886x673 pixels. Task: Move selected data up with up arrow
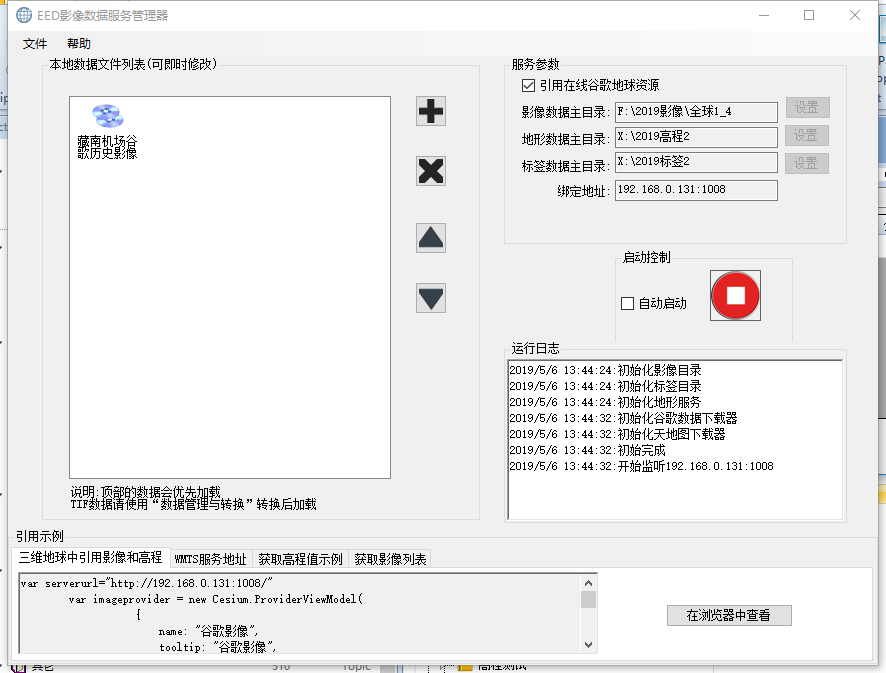[x=431, y=238]
